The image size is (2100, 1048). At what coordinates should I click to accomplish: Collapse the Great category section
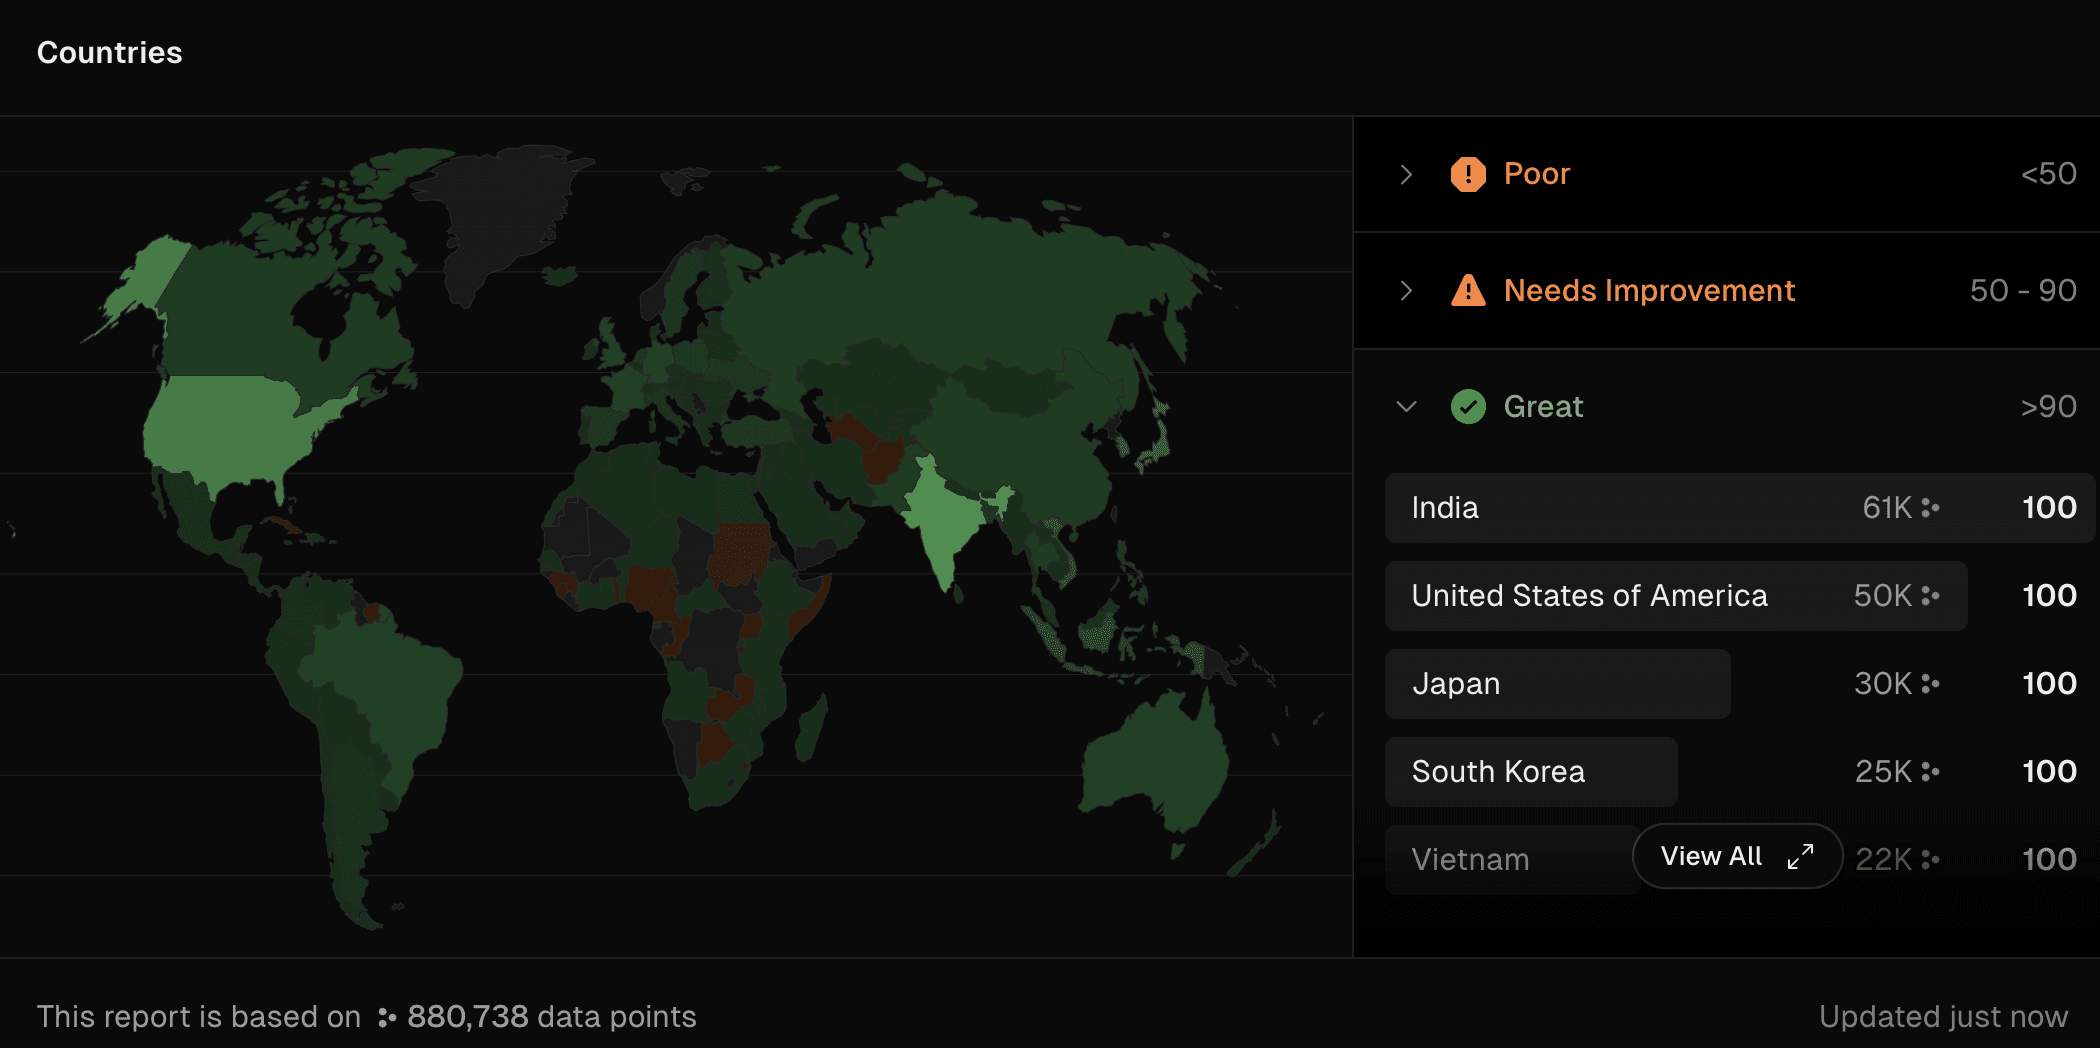coord(1406,407)
